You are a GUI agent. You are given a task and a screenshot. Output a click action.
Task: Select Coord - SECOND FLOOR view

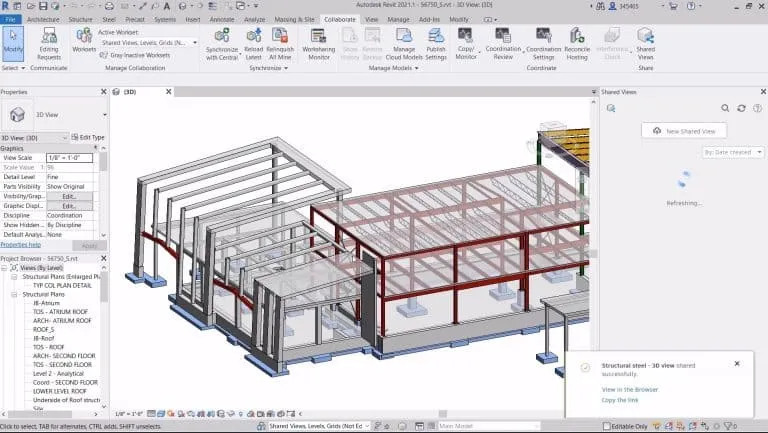click(65, 382)
